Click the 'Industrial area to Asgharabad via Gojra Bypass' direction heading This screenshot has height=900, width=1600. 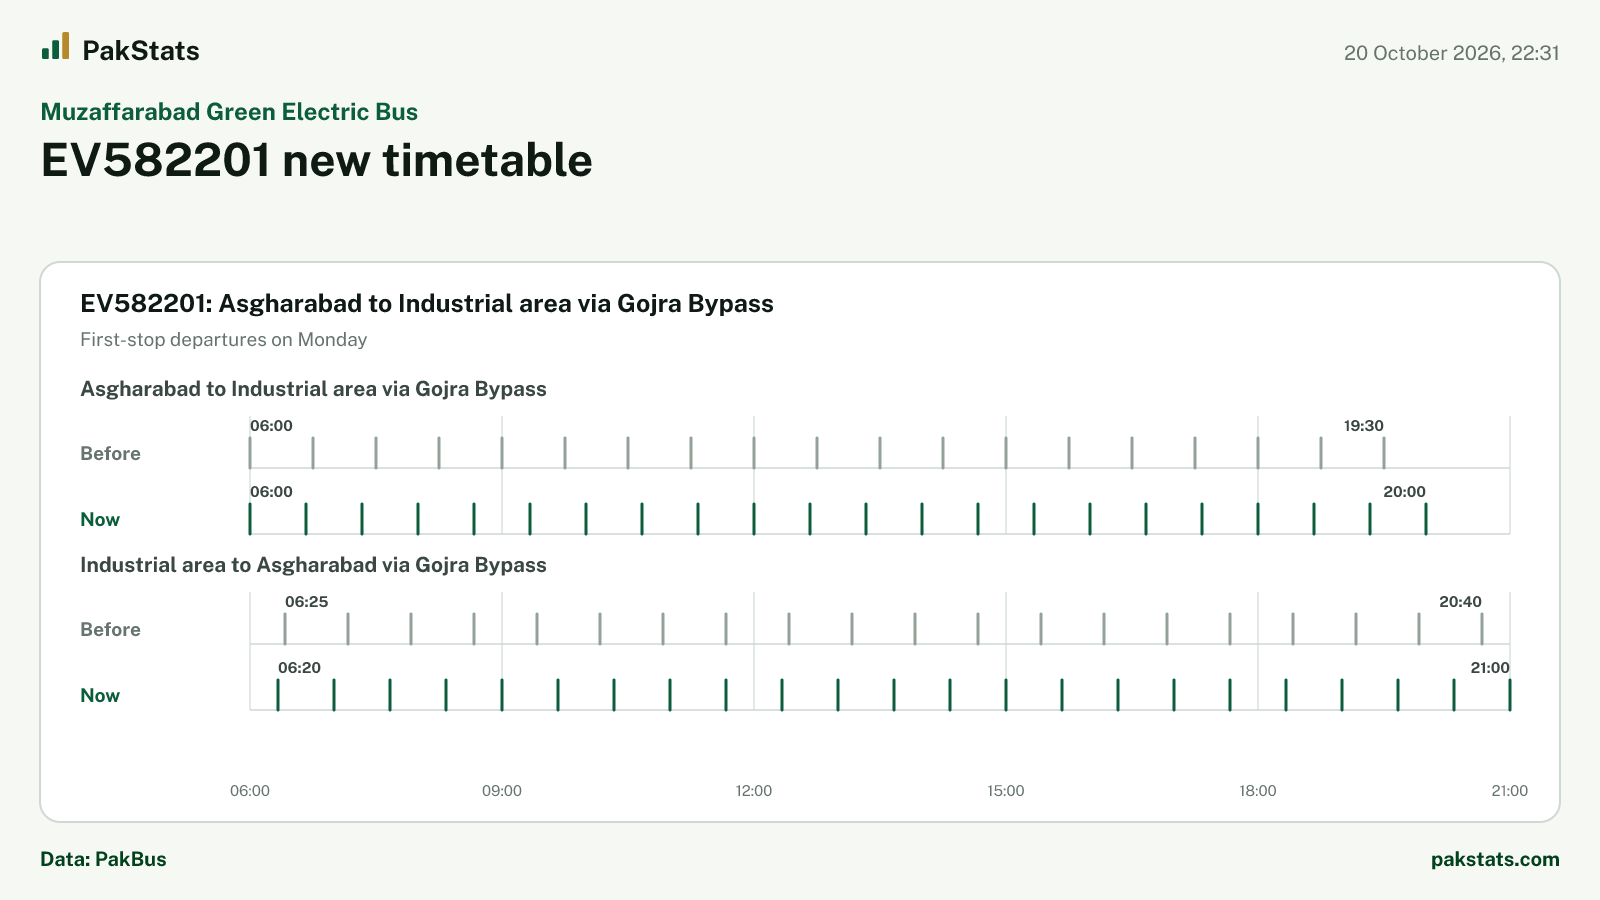pyautogui.click(x=313, y=565)
